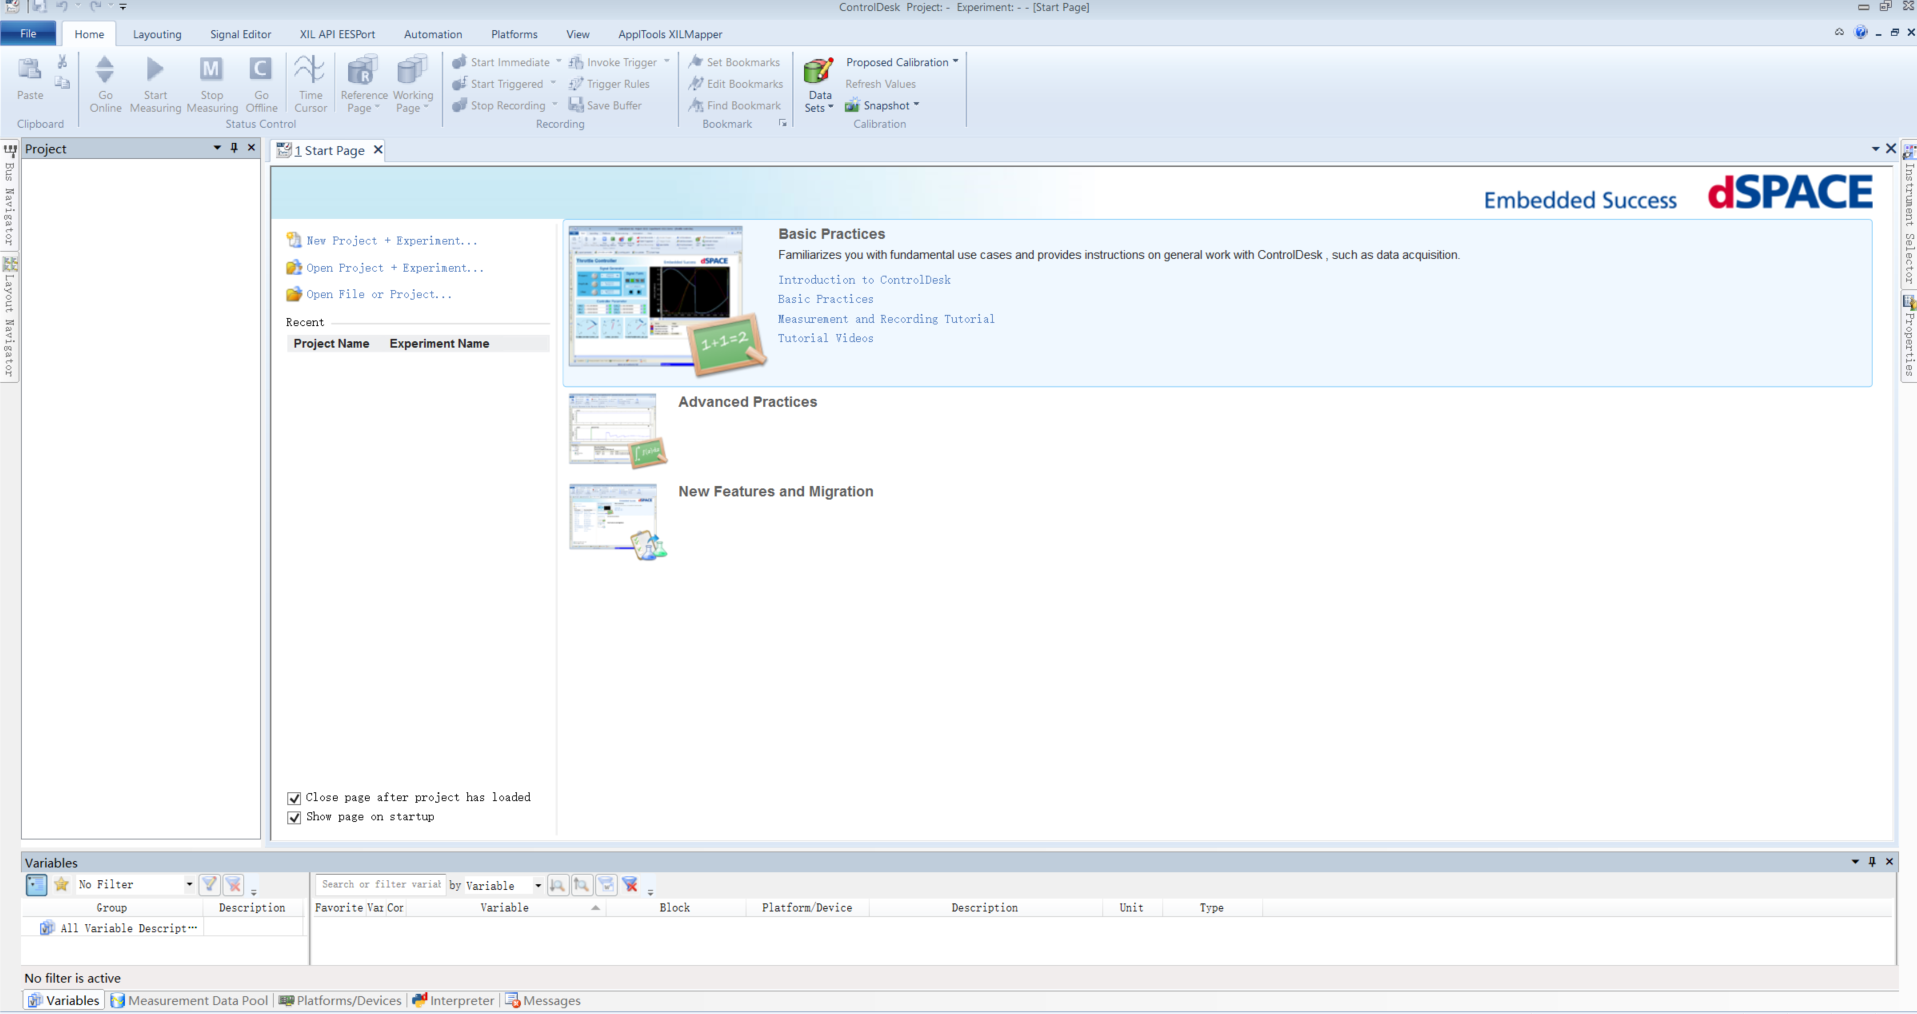Open the Layout Navigator side tab
1917x1014 pixels.
(x=9, y=318)
